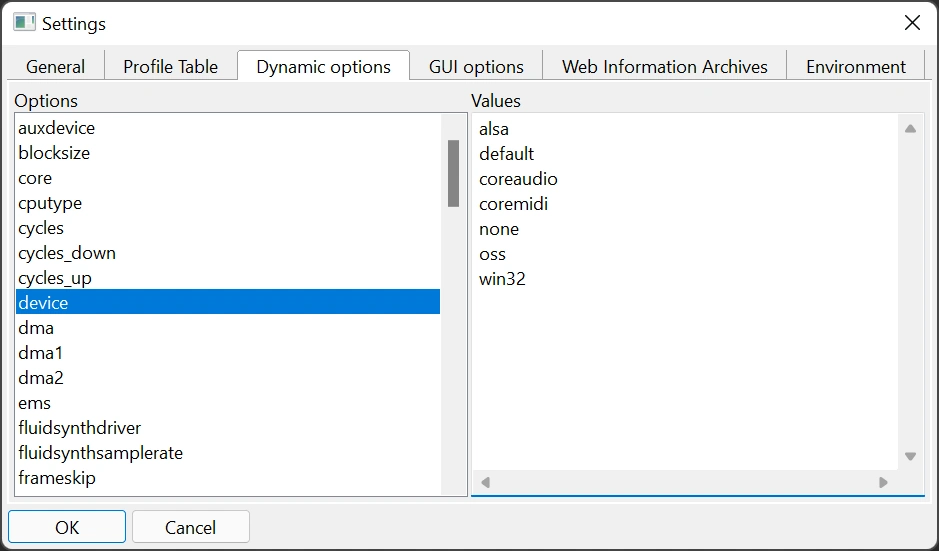The image size is (939, 551).
Task: Choose the coreaudio value
Action: [x=518, y=179]
